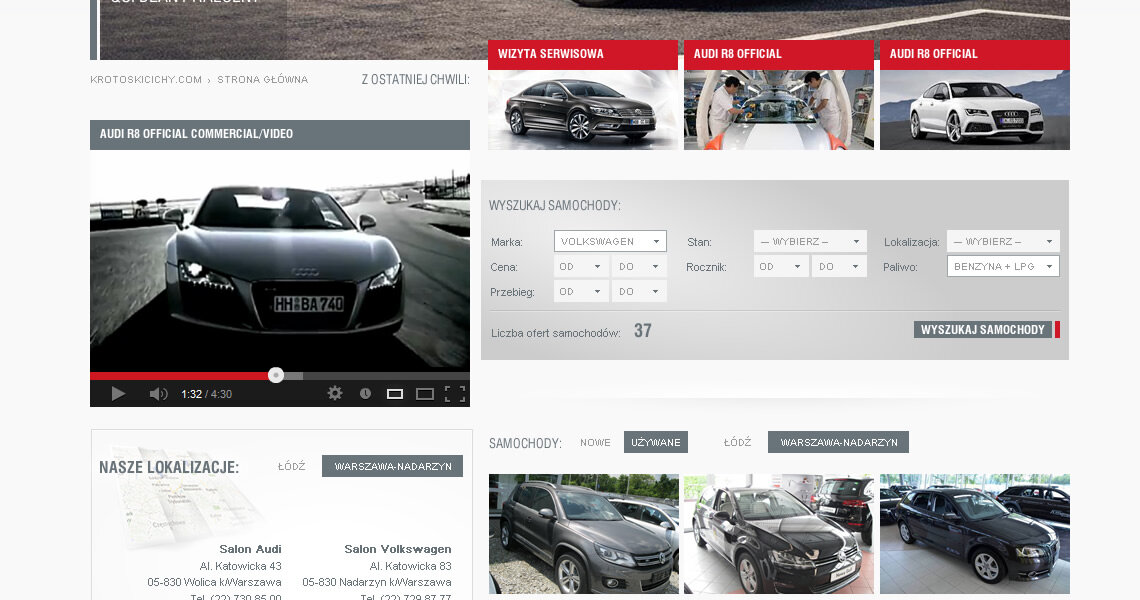Open the Lokalizacja dropdown
Image resolution: width=1140 pixels, height=600 pixels.
click(1003, 241)
